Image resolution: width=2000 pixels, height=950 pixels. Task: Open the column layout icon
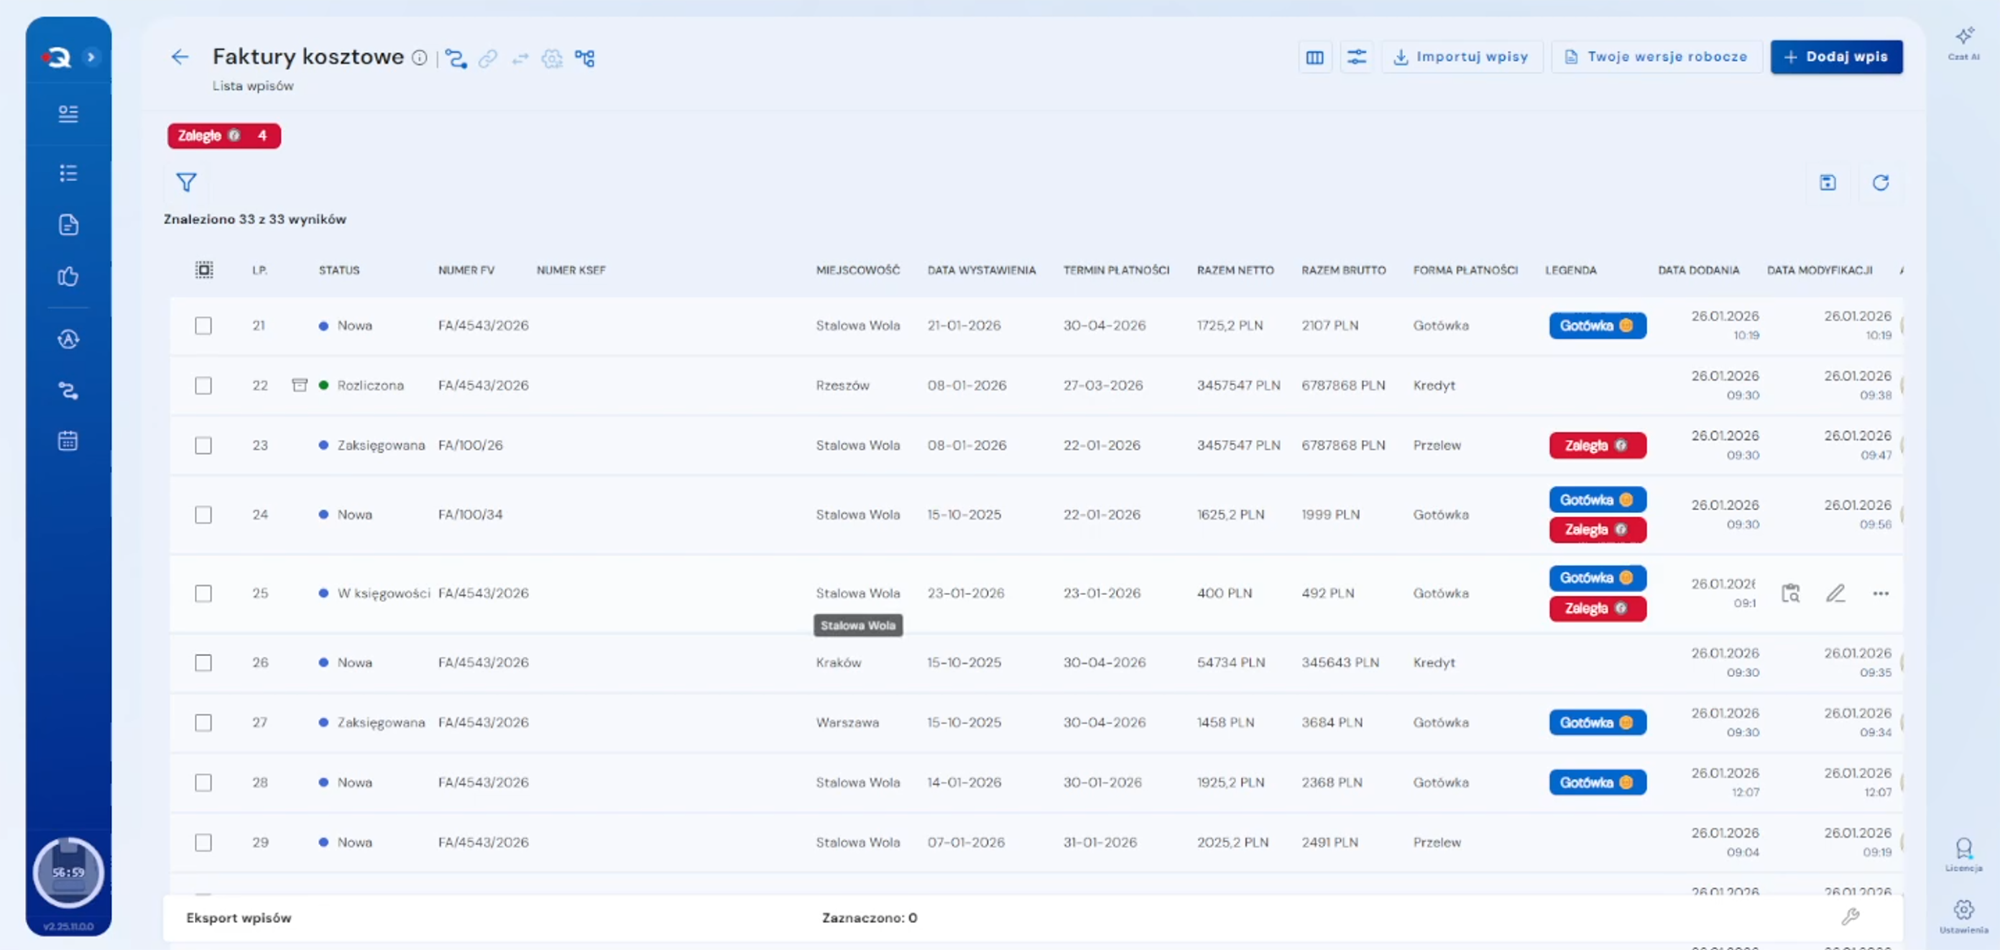coord(1314,57)
